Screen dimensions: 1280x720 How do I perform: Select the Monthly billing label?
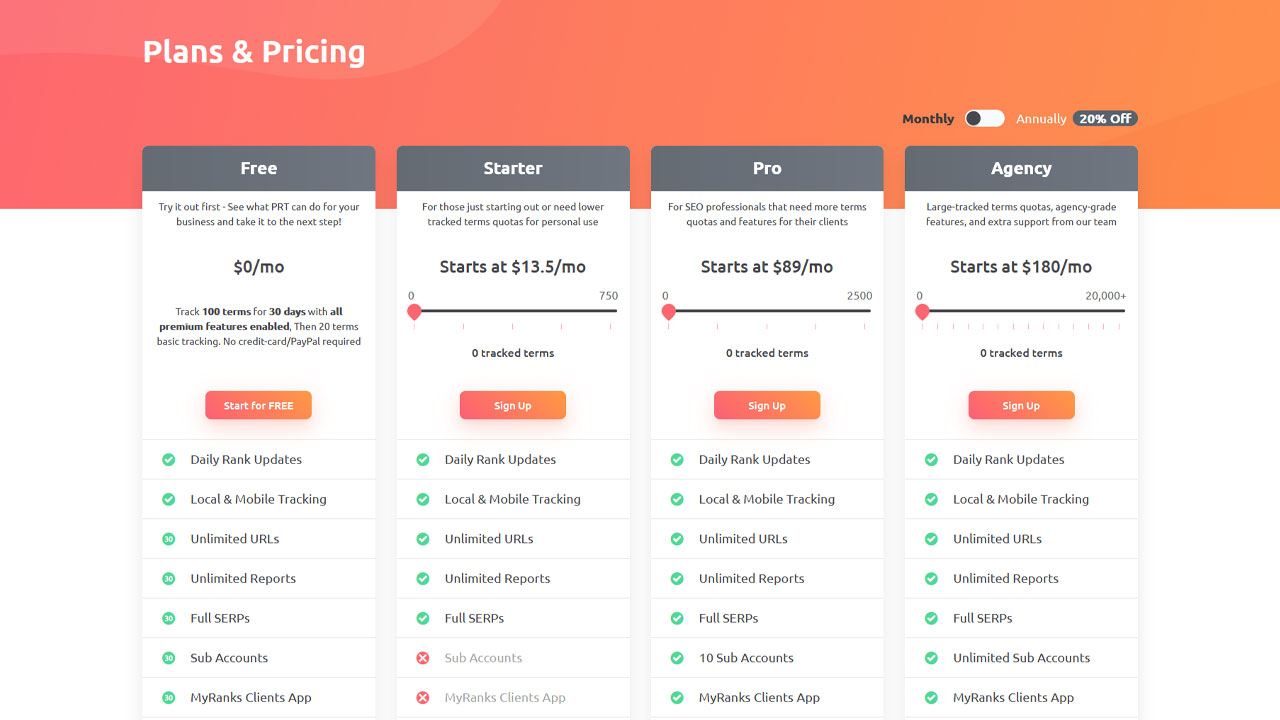click(928, 118)
